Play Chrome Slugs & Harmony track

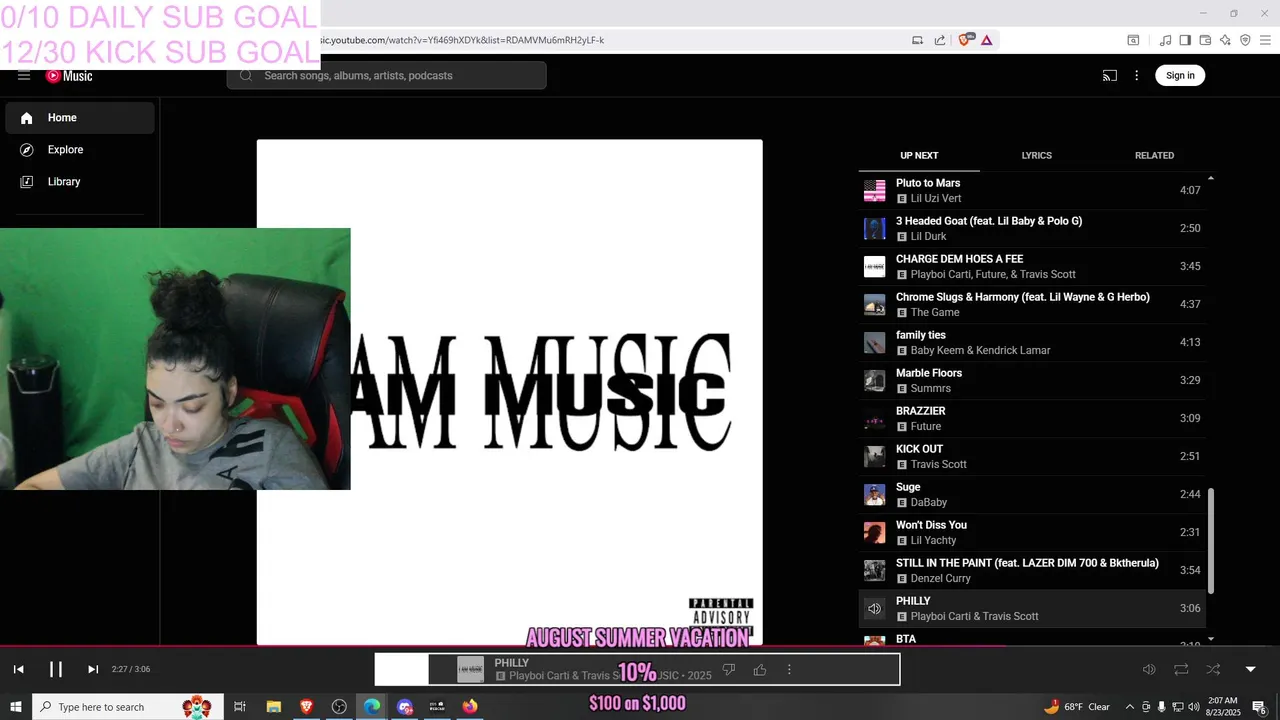pyautogui.click(x=1032, y=304)
